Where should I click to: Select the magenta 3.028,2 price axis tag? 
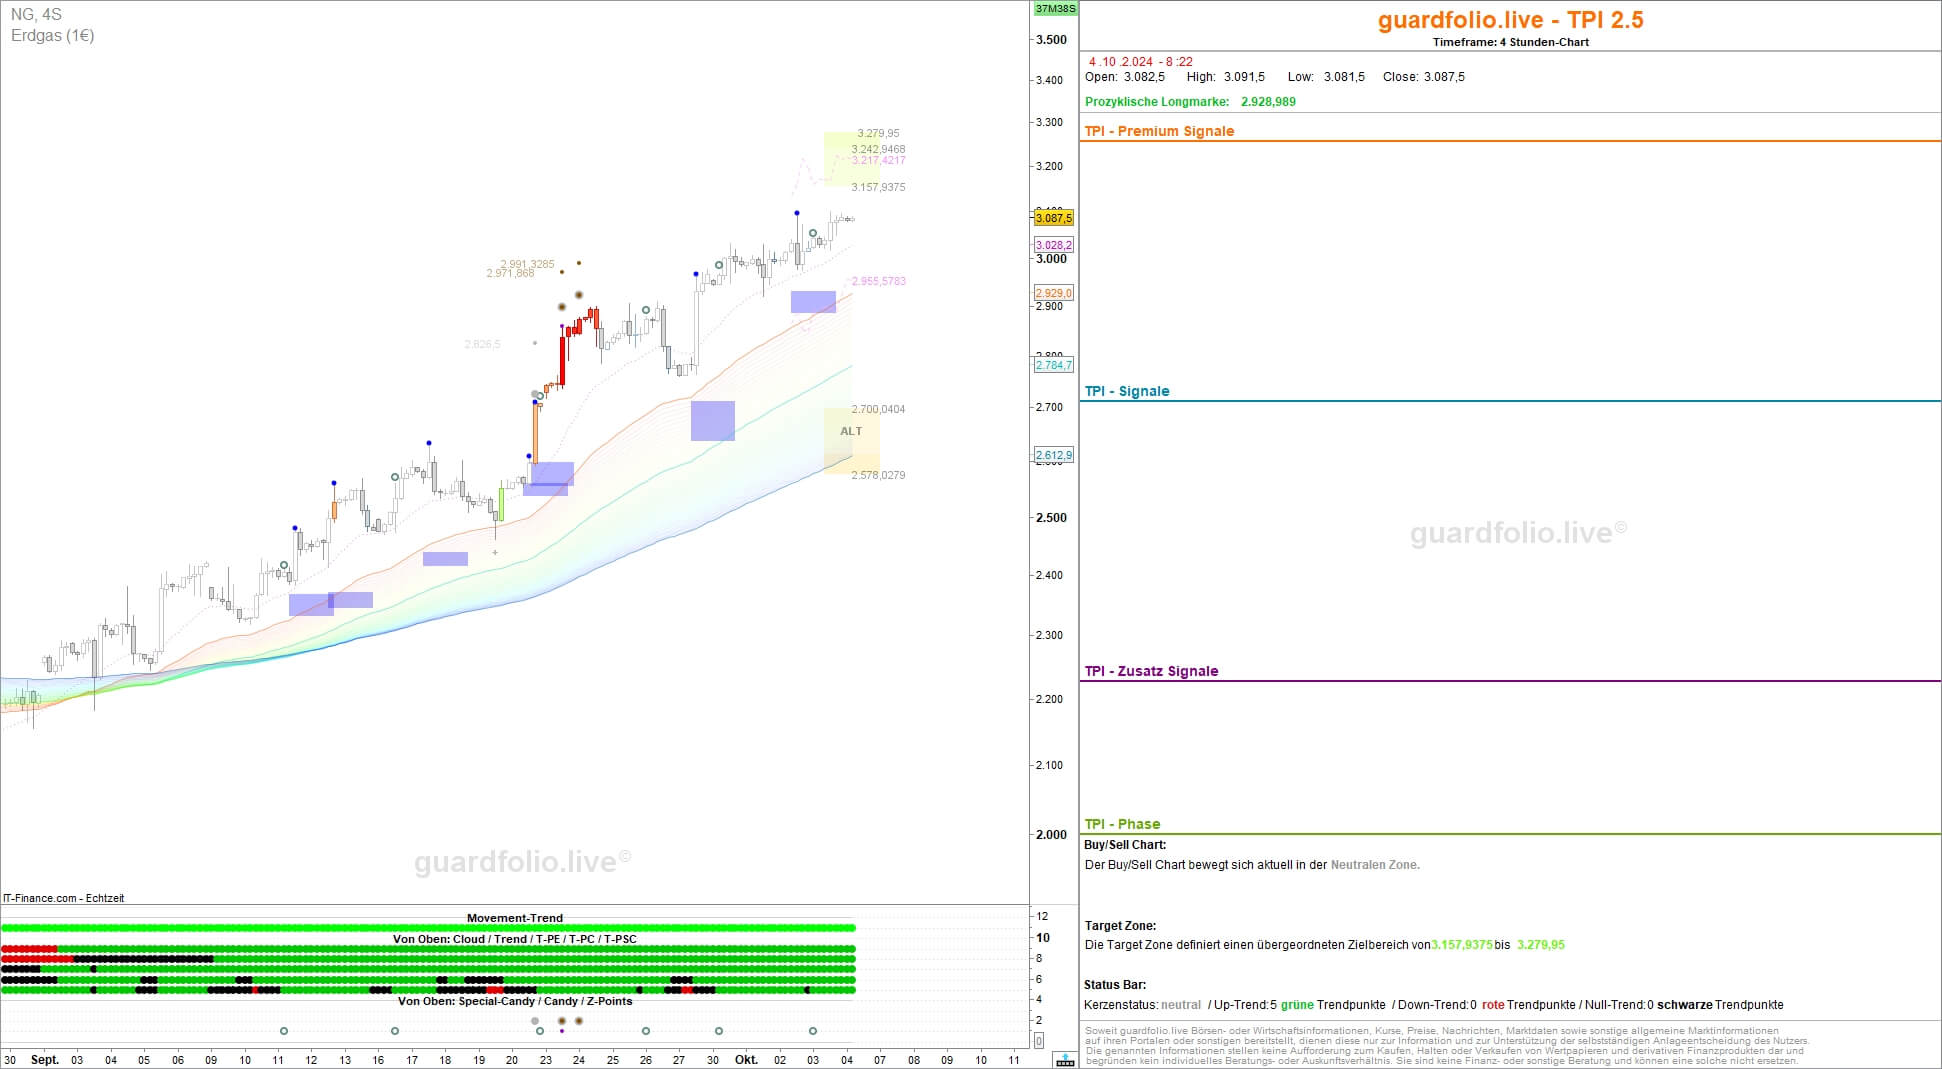pos(1054,245)
